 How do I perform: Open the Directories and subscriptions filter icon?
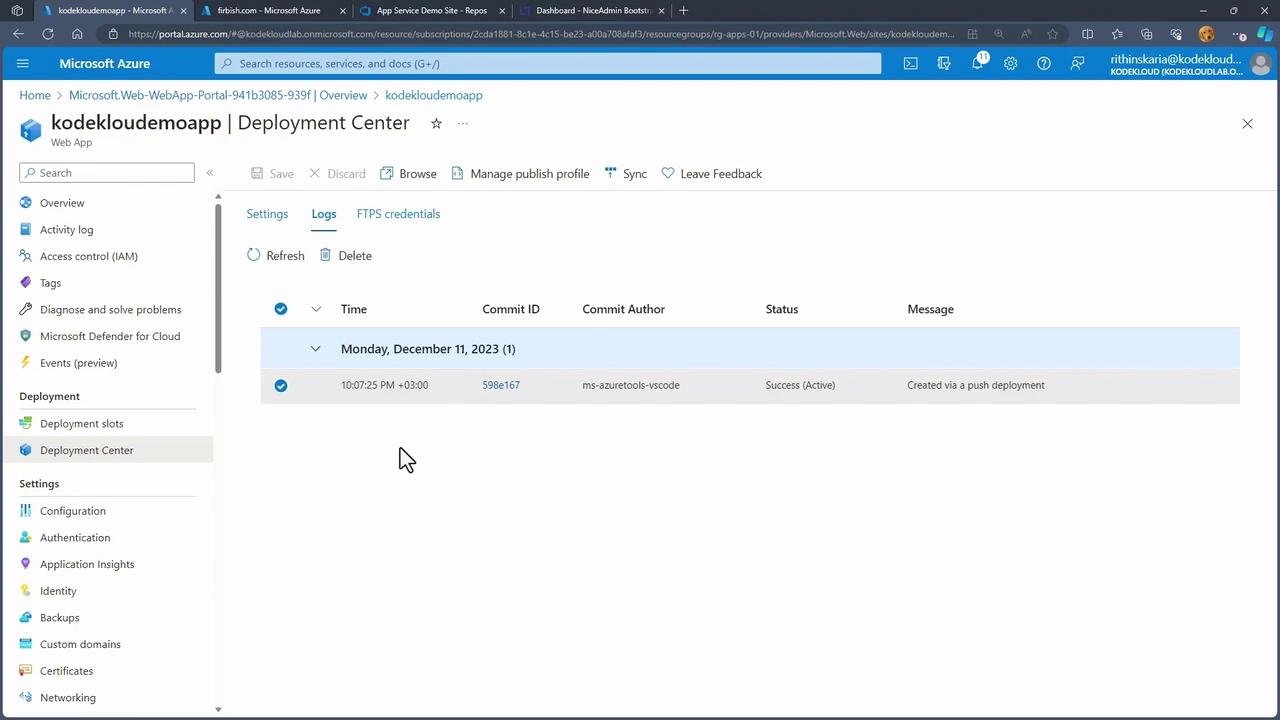(943, 63)
